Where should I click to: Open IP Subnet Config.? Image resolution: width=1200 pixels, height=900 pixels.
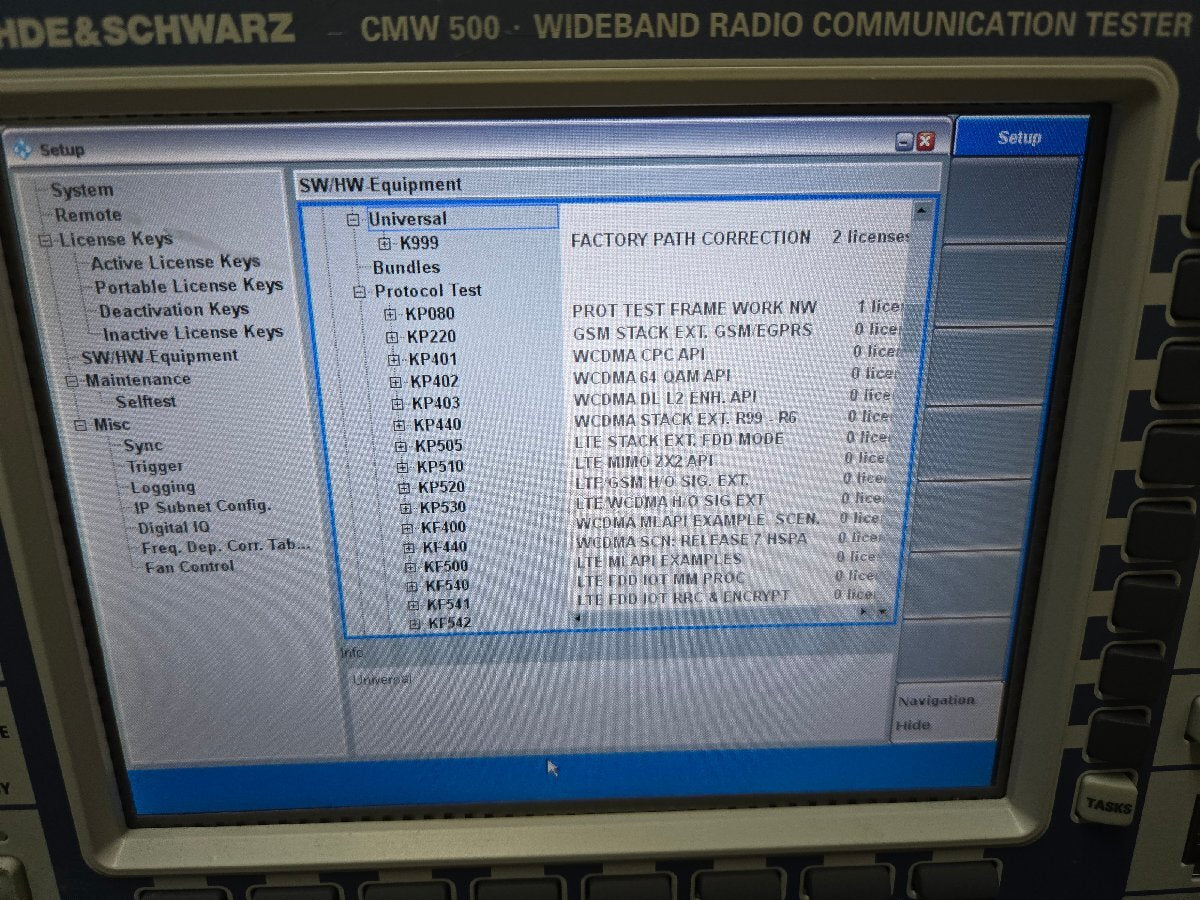203,506
